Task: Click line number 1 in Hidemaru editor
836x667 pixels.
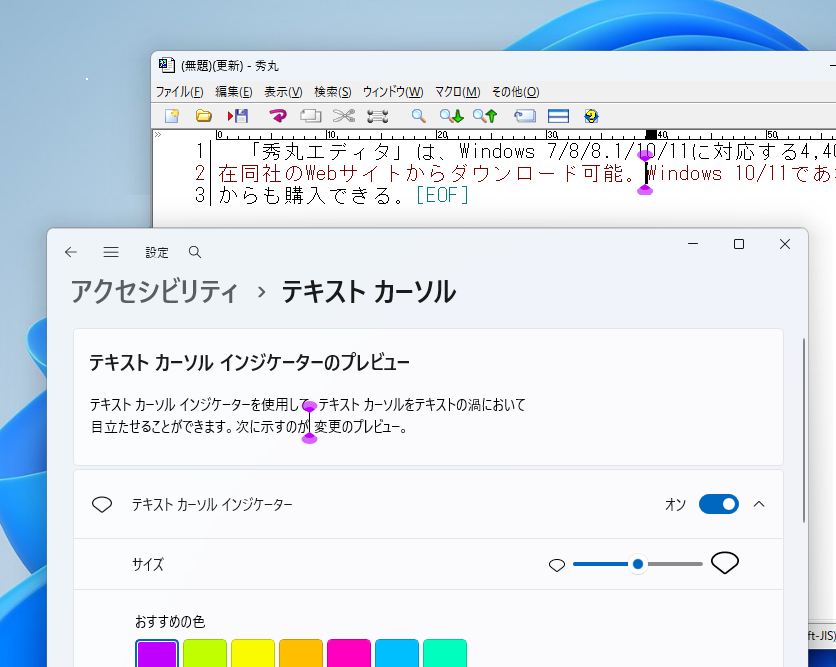Action: (x=199, y=151)
